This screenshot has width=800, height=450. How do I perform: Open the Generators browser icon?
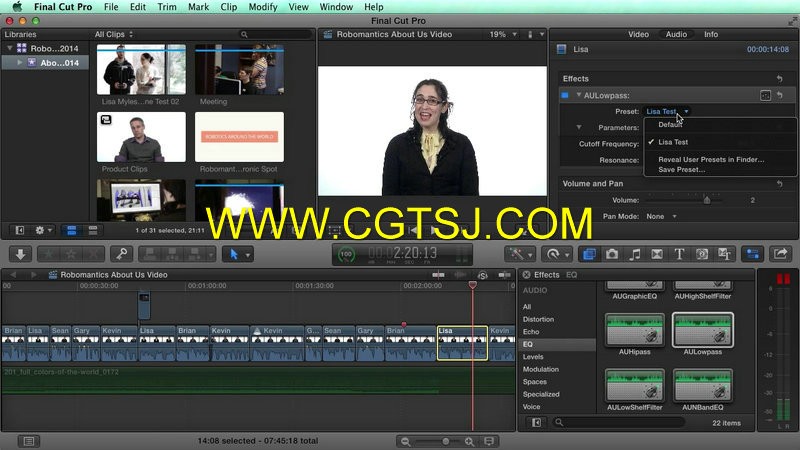(702, 254)
